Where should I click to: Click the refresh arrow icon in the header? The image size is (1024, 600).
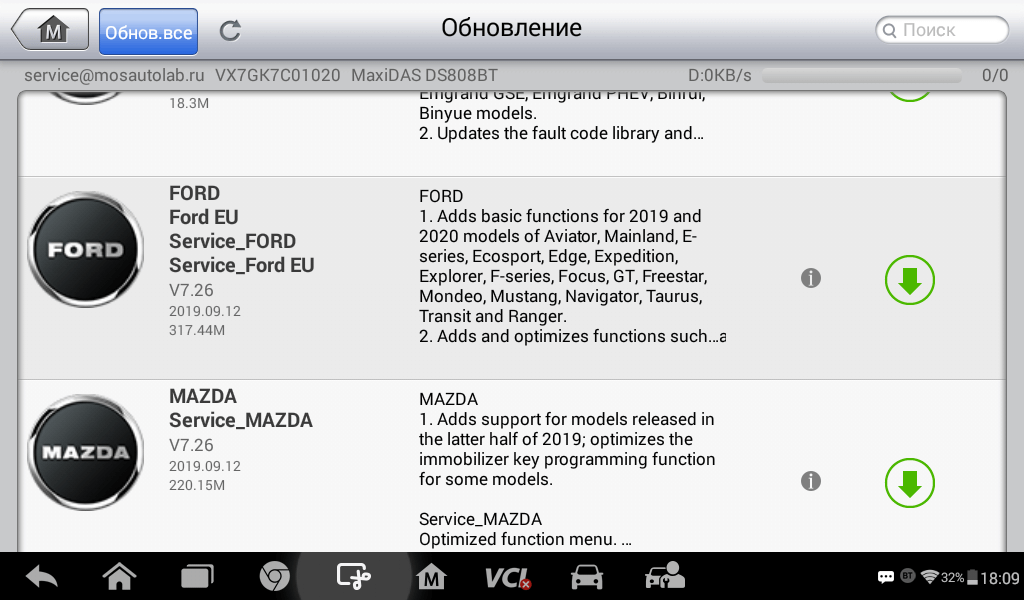230,30
